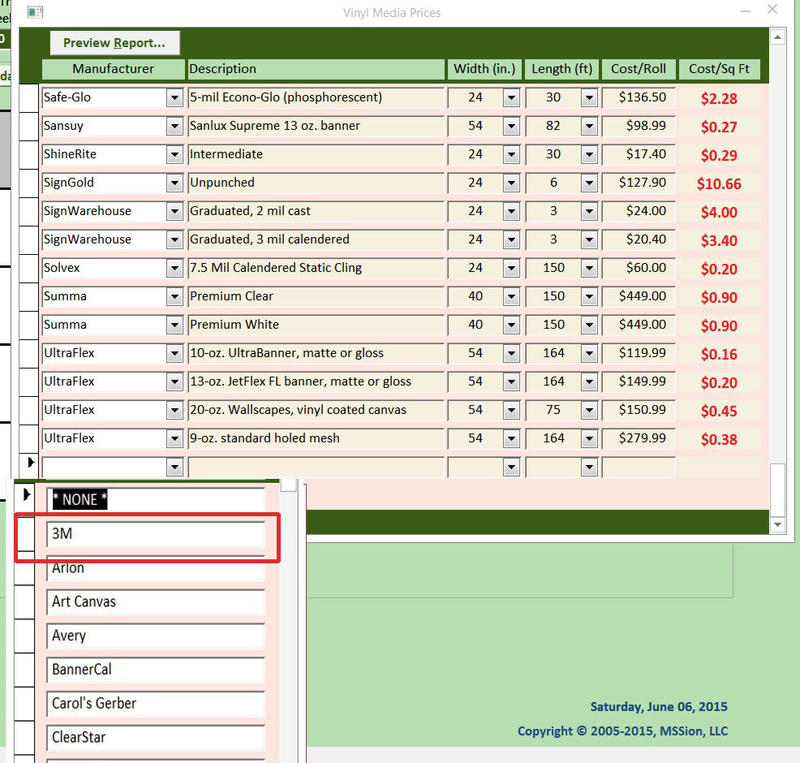Click the Description field in the new blank row
Screen dimensions: 800x763
316,466
